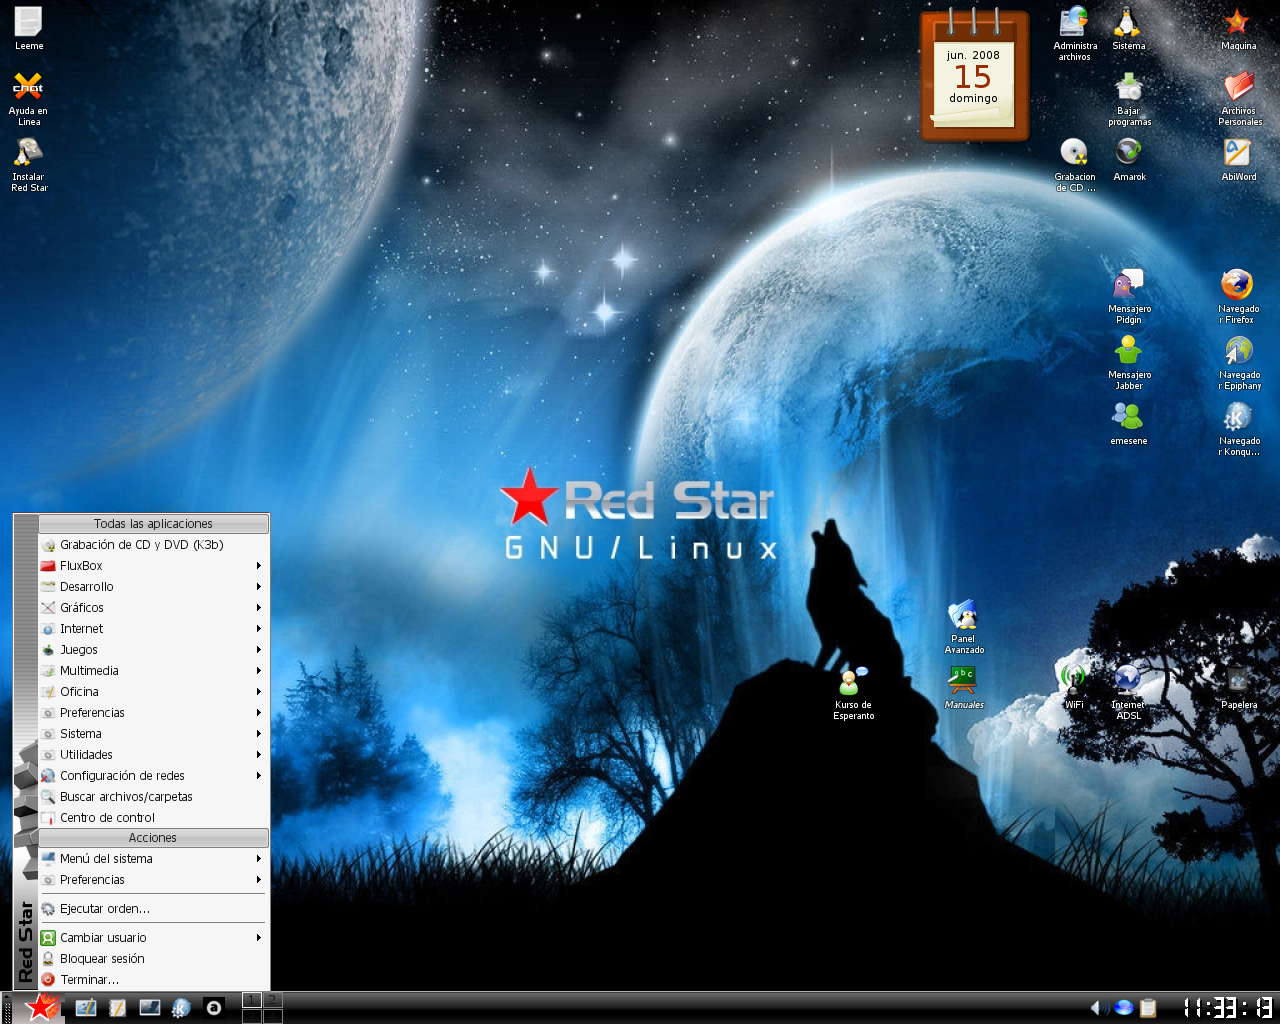Screen dimensions: 1280x1024
Task: Expand the Desarrollo submenu
Action: tap(153, 587)
